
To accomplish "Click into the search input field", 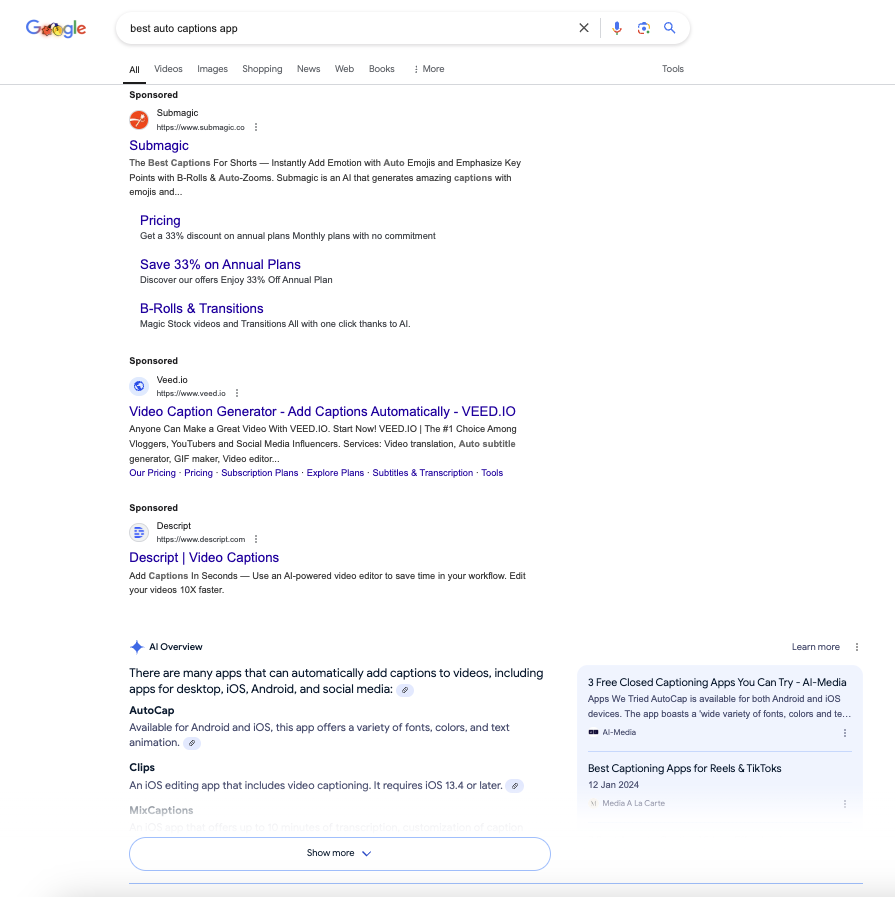I will tap(349, 28).
